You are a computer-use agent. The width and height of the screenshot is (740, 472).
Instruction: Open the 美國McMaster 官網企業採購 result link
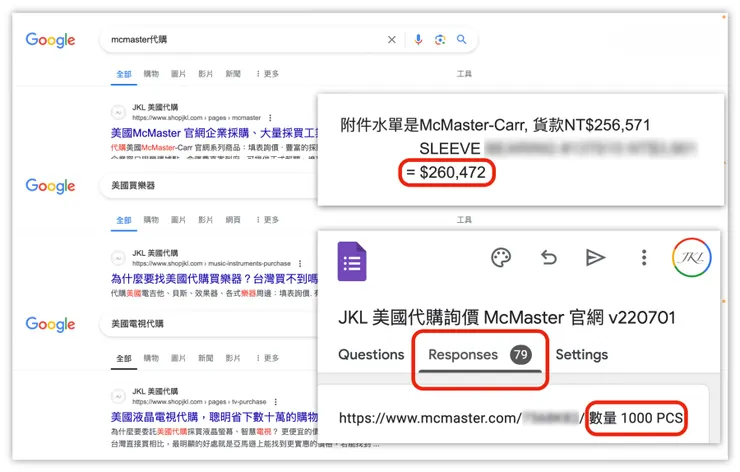click(214, 133)
